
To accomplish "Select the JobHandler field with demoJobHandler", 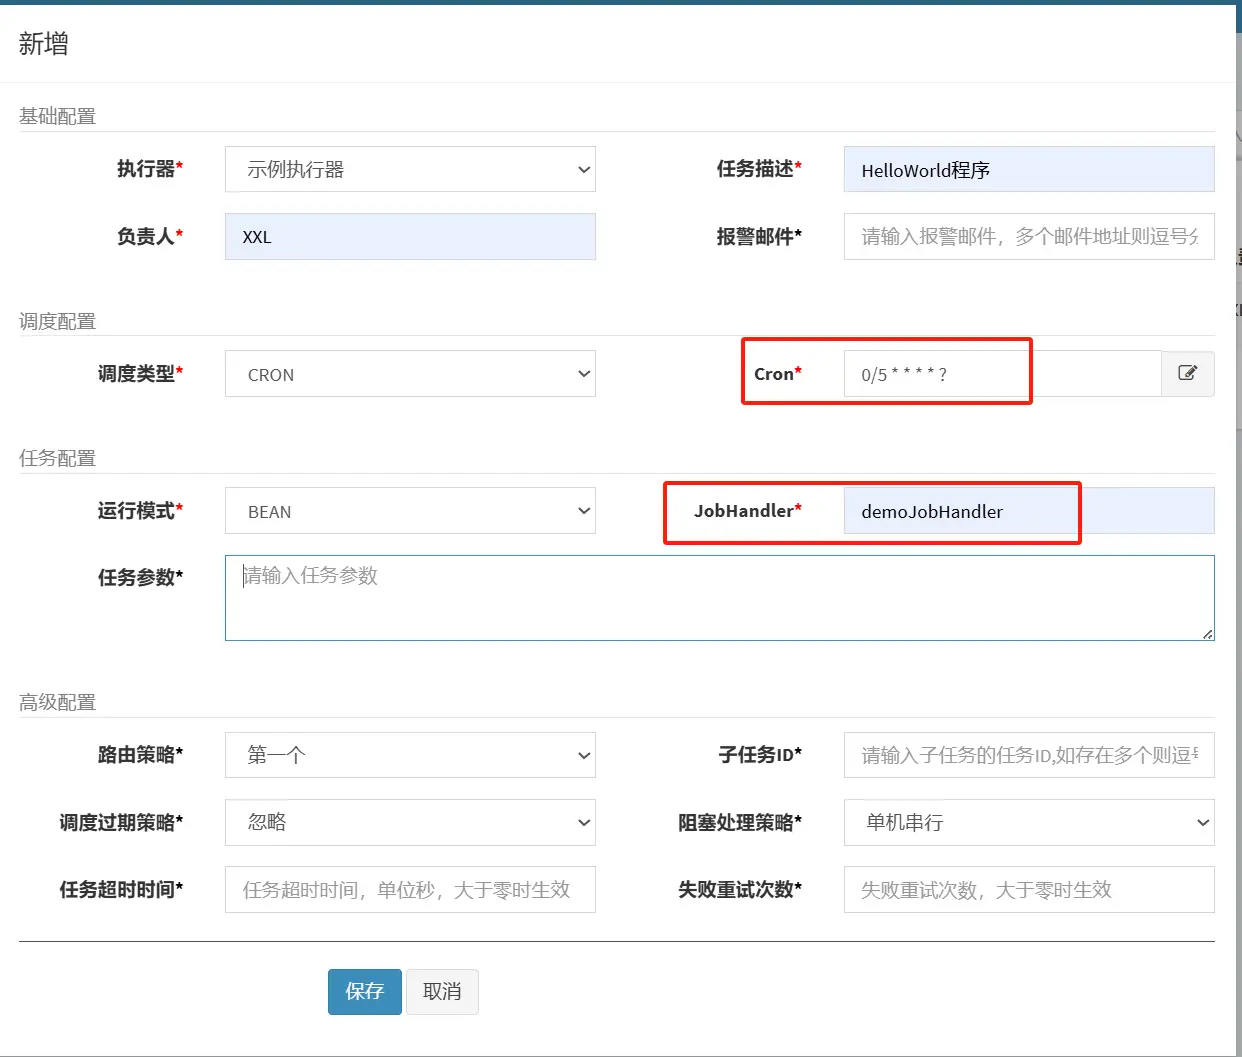I will [x=1028, y=511].
